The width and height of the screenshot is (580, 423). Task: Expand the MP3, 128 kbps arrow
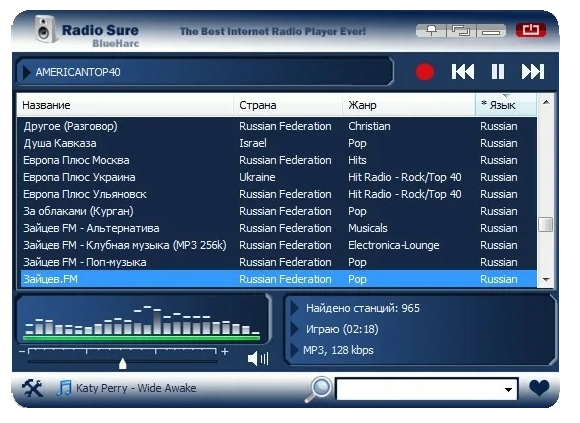(x=295, y=350)
